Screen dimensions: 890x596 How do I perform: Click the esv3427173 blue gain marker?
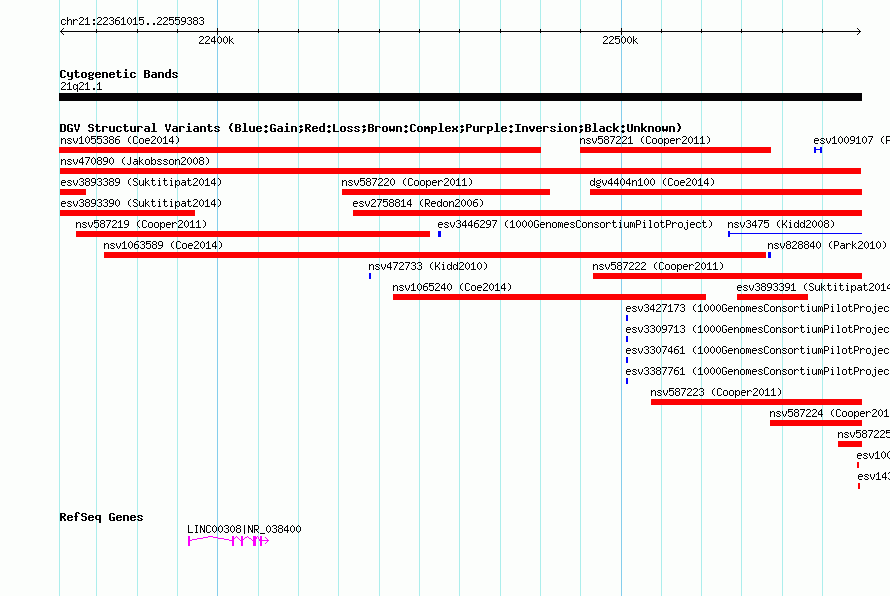click(627, 318)
